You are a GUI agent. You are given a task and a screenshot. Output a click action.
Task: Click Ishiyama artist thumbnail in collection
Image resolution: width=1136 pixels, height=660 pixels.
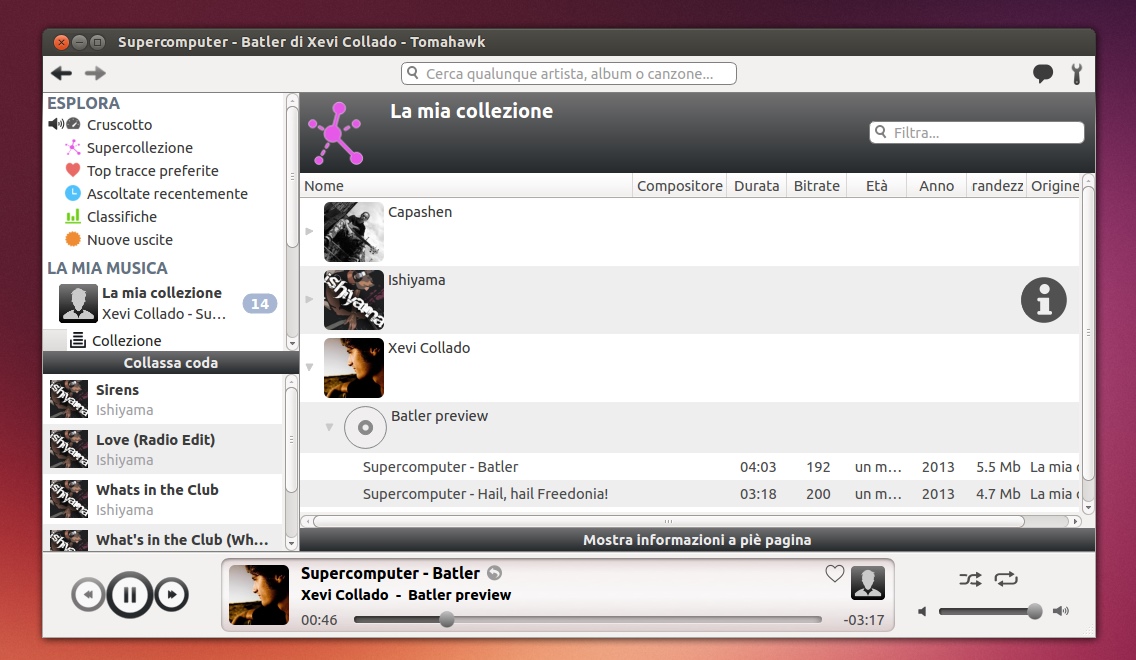click(354, 300)
